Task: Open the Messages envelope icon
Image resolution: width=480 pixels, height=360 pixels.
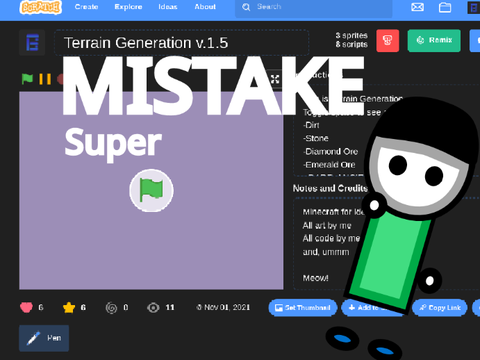Action: [x=417, y=7]
